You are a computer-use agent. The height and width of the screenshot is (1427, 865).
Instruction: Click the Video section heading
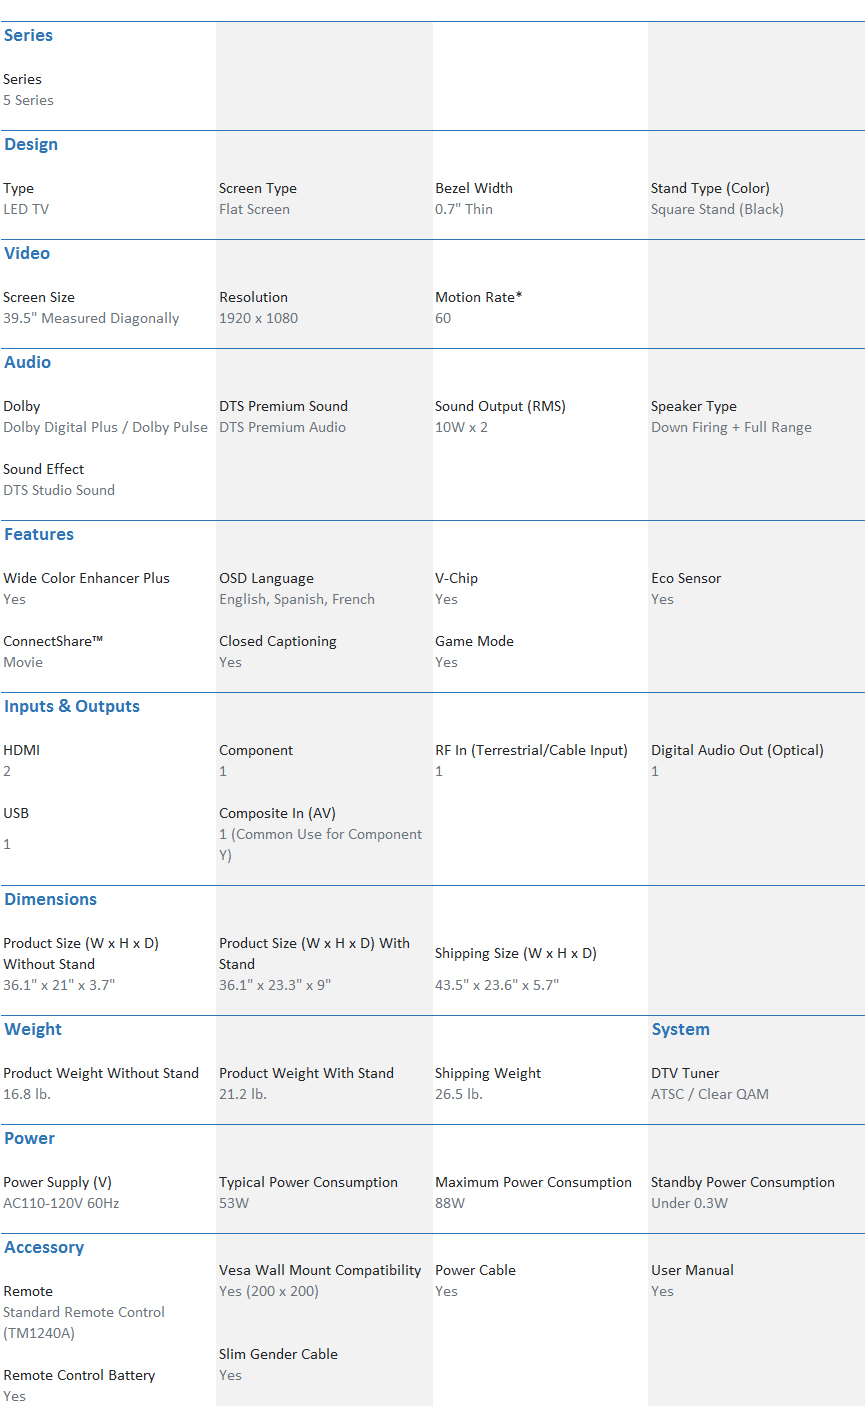[x=27, y=254]
